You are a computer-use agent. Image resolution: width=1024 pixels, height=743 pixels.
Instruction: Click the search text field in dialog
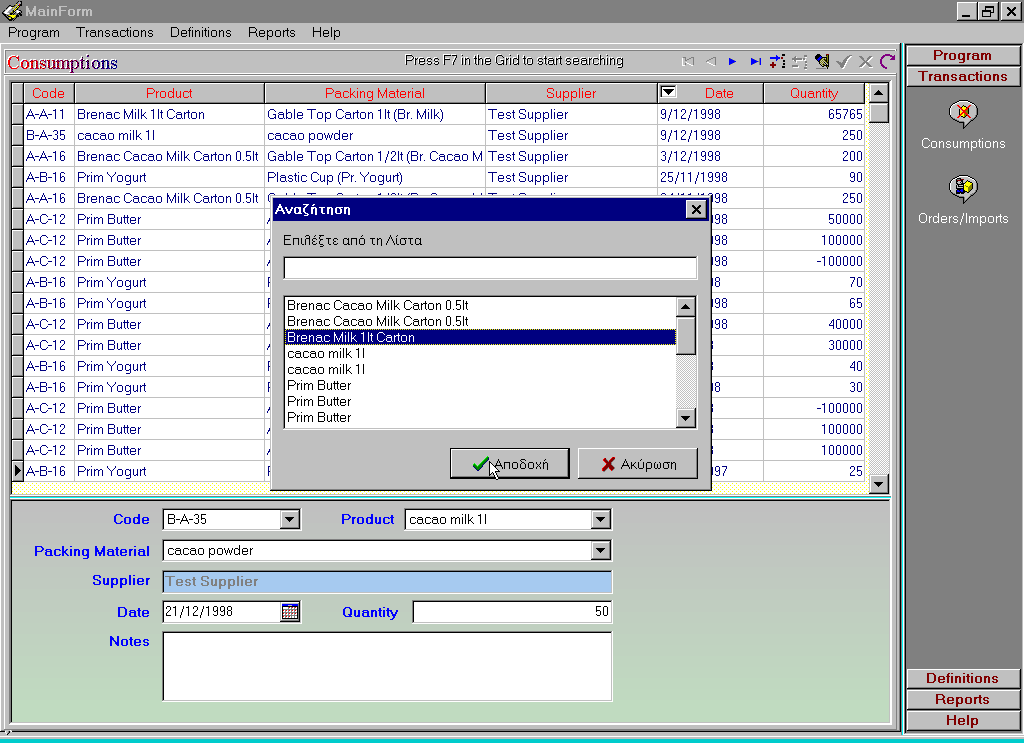click(x=490, y=268)
